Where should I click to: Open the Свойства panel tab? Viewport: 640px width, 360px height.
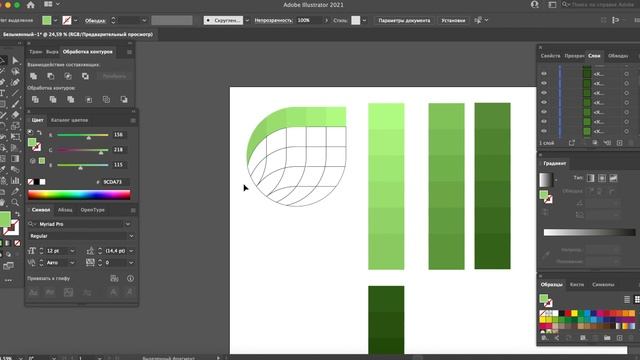(550, 56)
